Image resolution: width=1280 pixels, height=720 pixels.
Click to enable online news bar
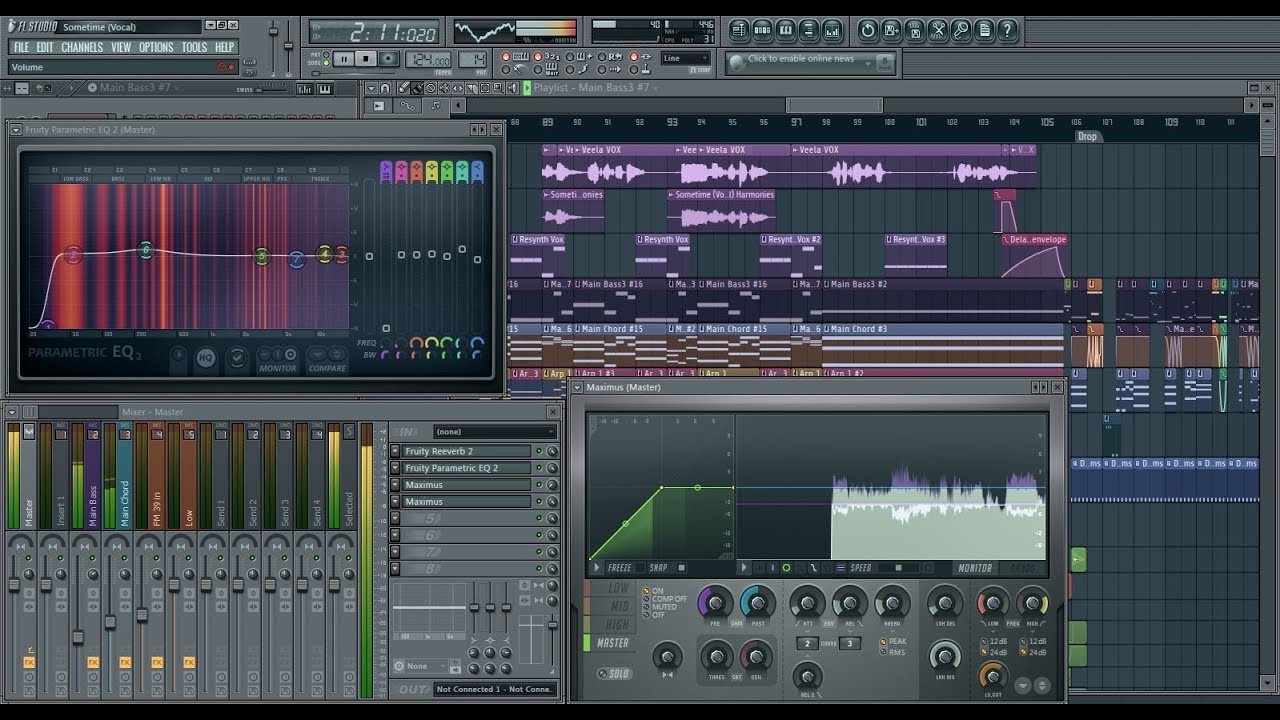(810, 61)
